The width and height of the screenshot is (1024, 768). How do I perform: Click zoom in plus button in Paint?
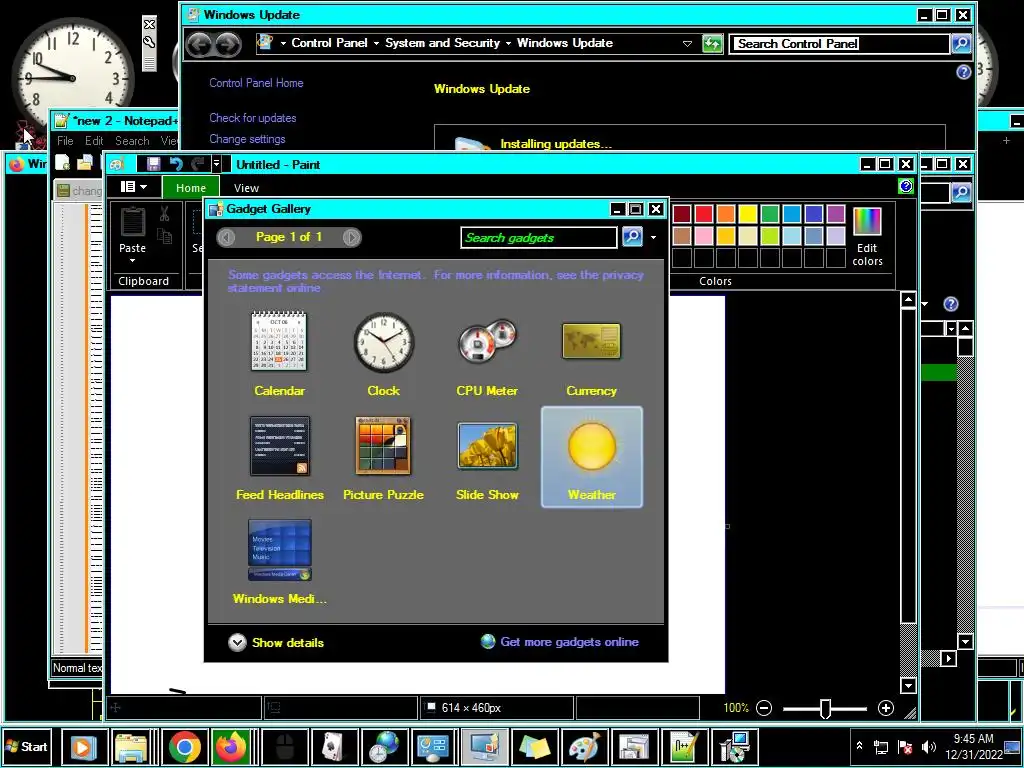886,708
